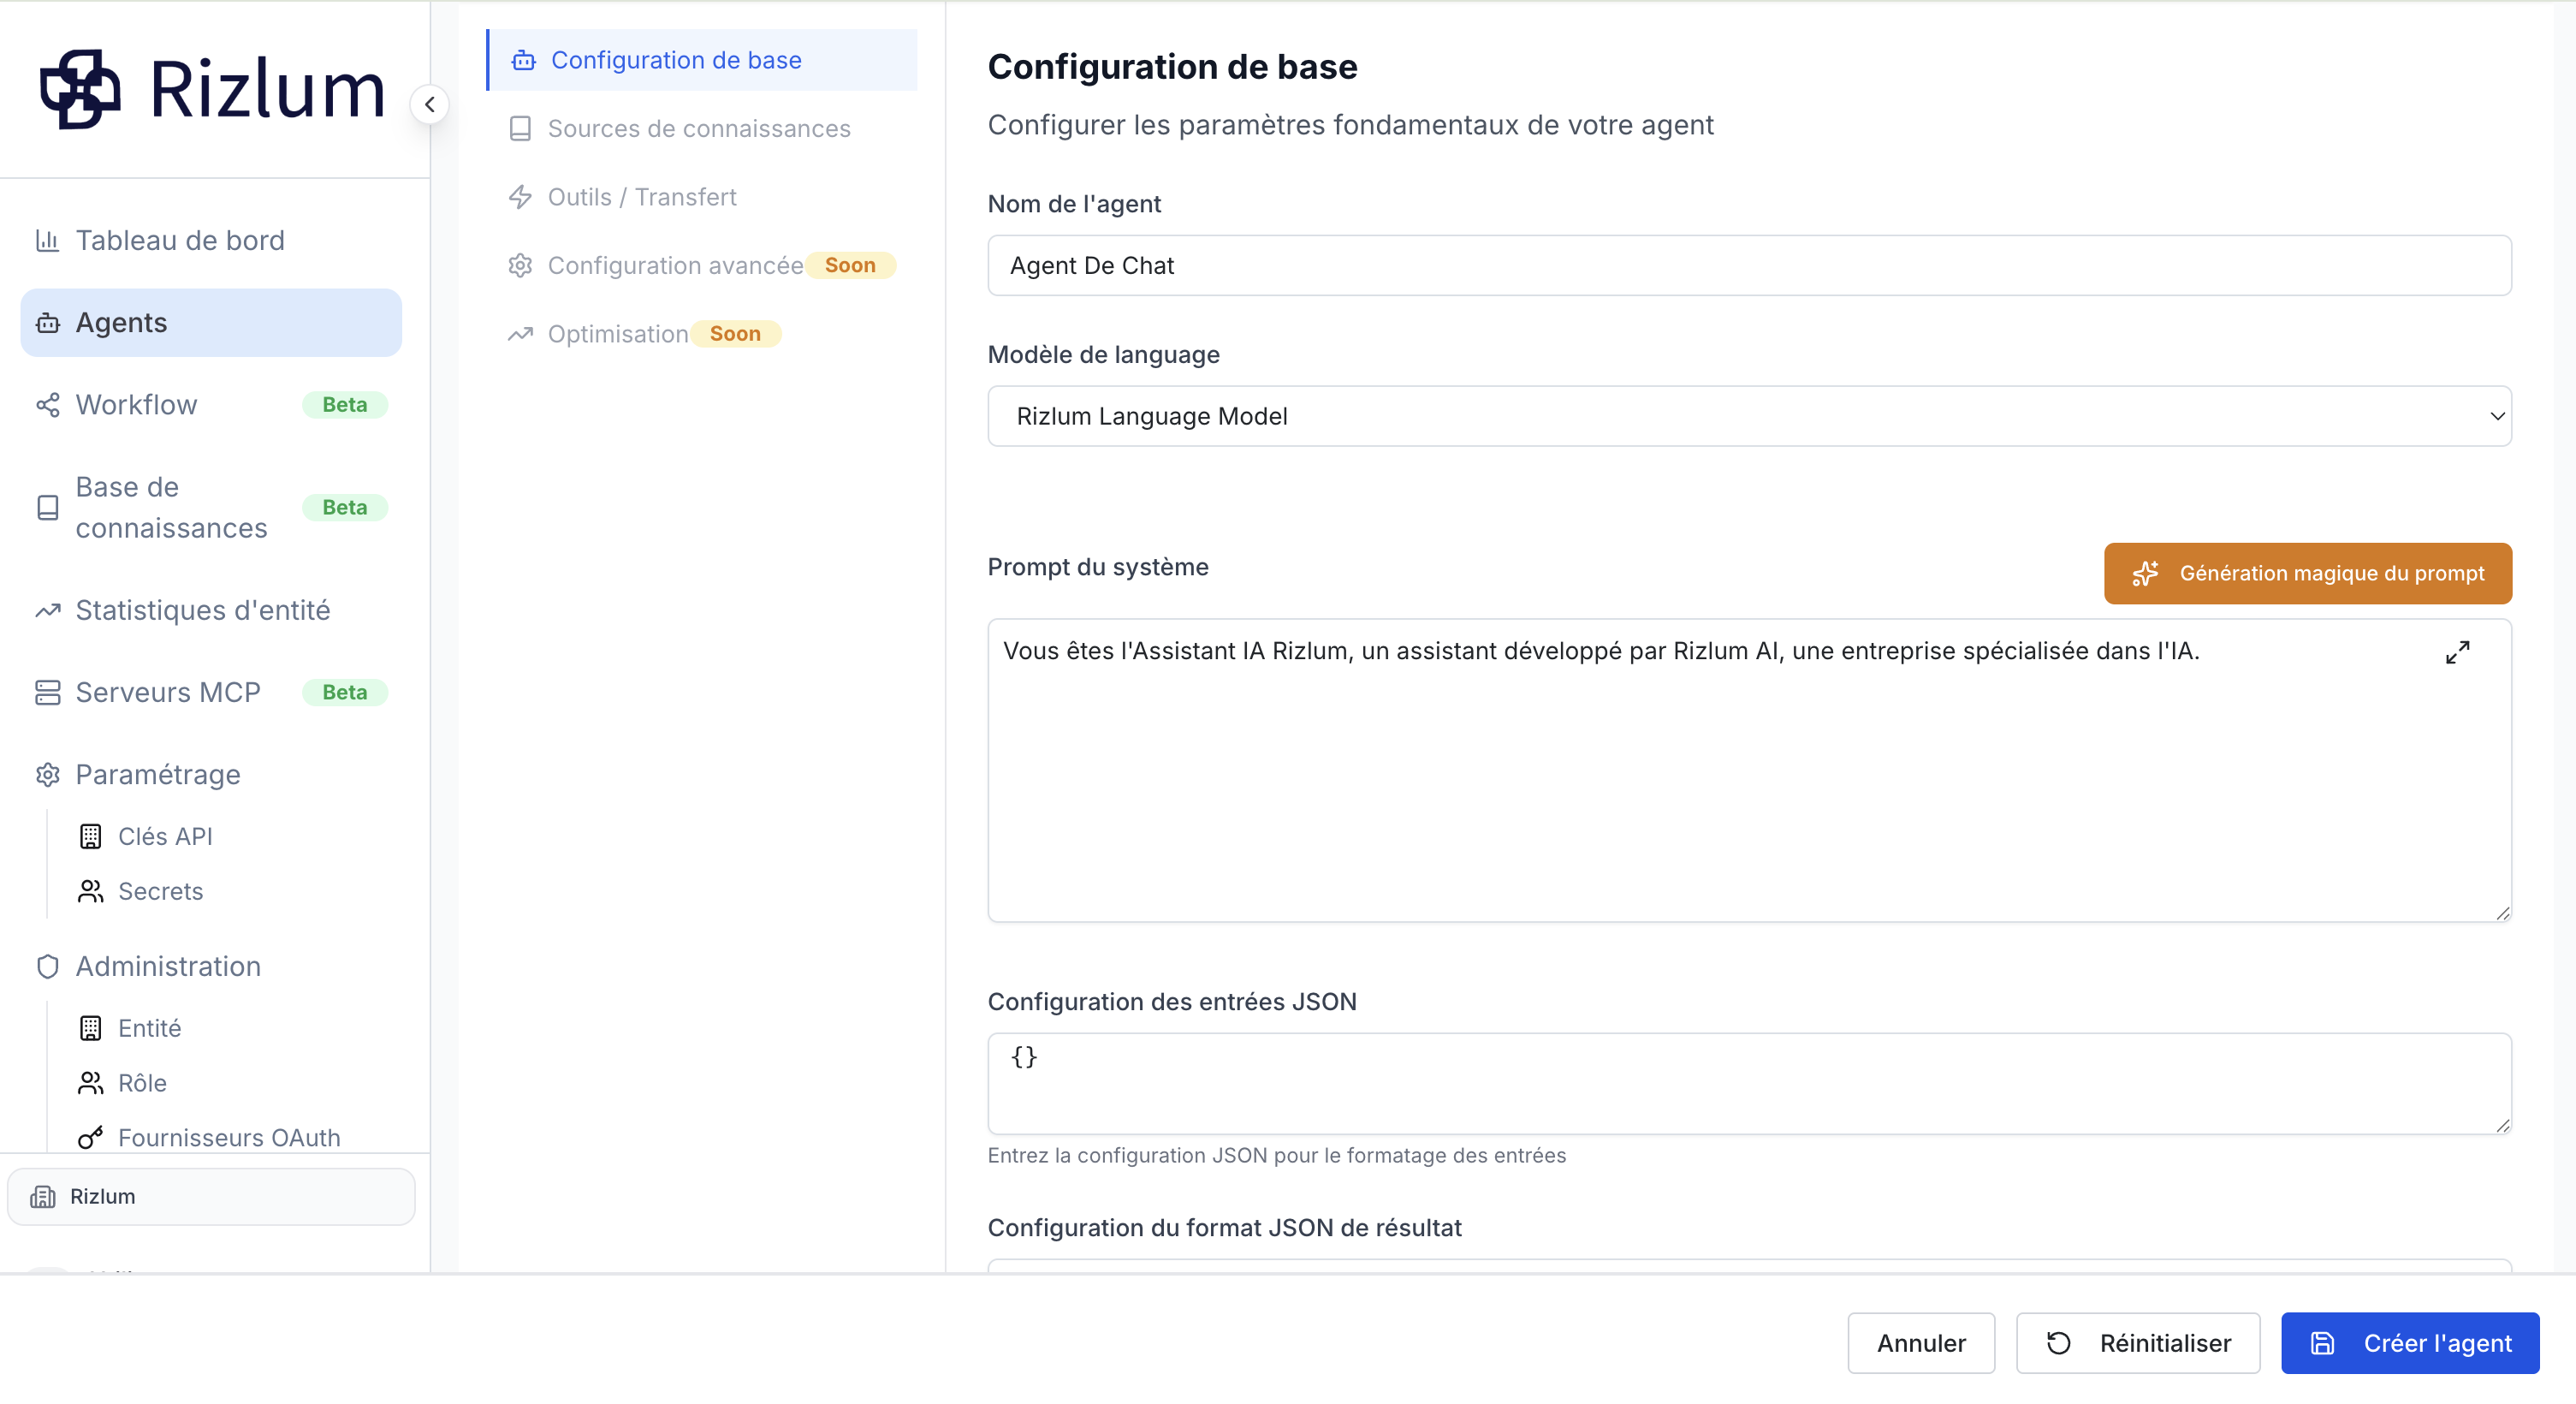Select the Optimisation tab
The width and height of the screenshot is (2576, 1404).
point(702,334)
